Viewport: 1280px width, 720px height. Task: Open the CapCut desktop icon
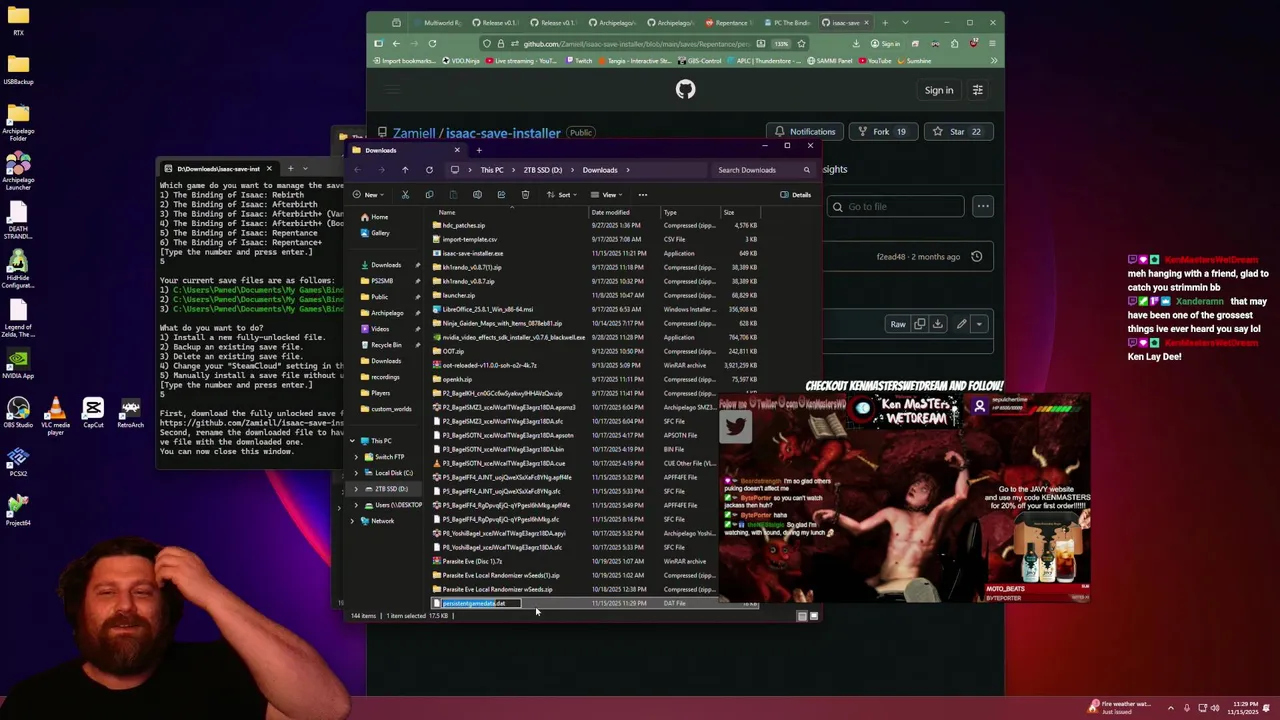(93, 412)
